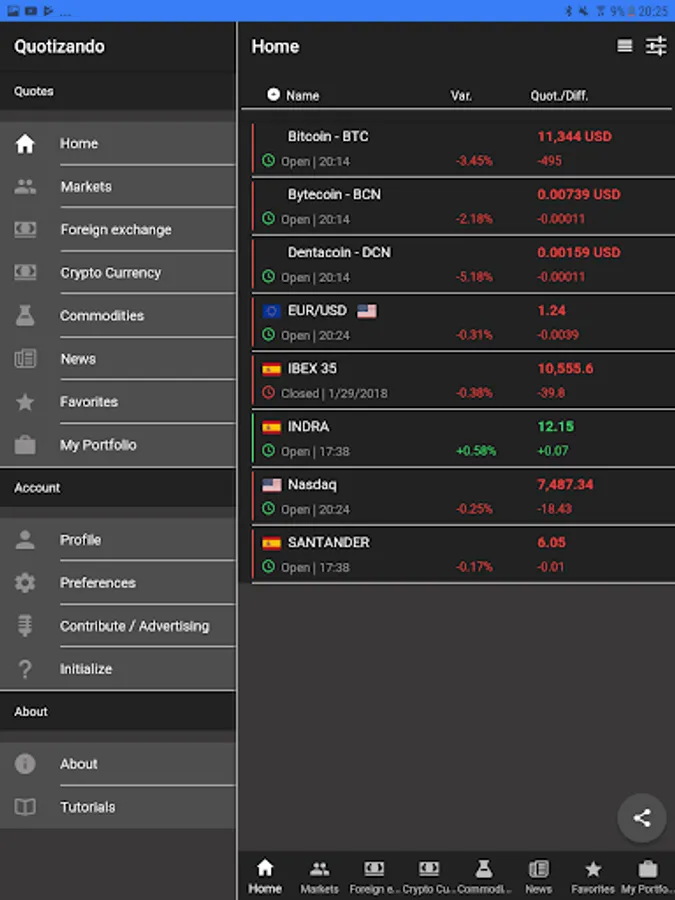The image size is (675, 900).
Task: Open the Preferences gear icon
Action: coord(25,583)
